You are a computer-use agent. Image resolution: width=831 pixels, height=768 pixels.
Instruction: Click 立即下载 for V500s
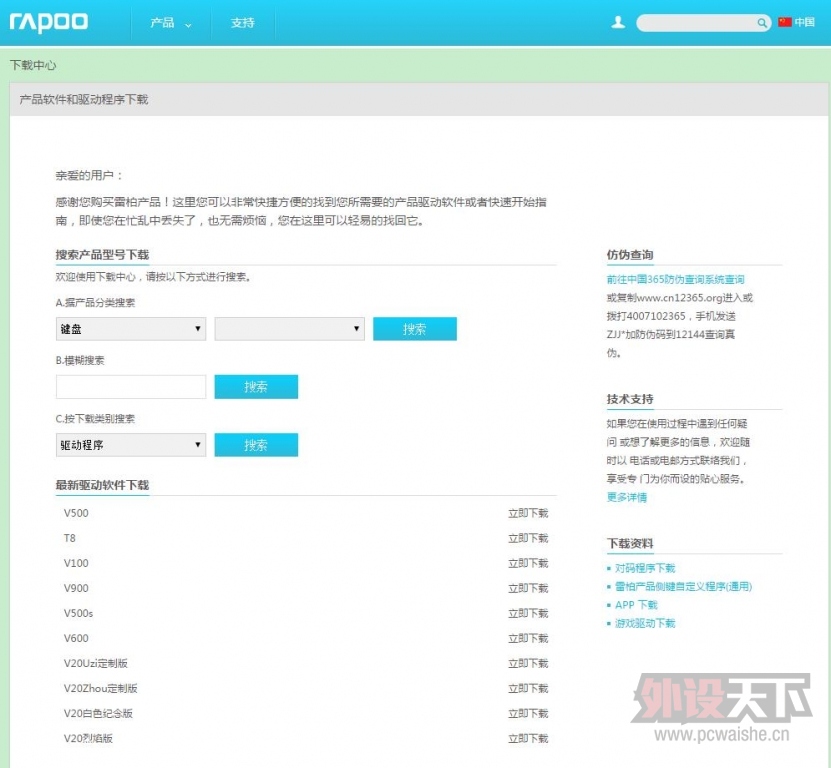click(528, 613)
